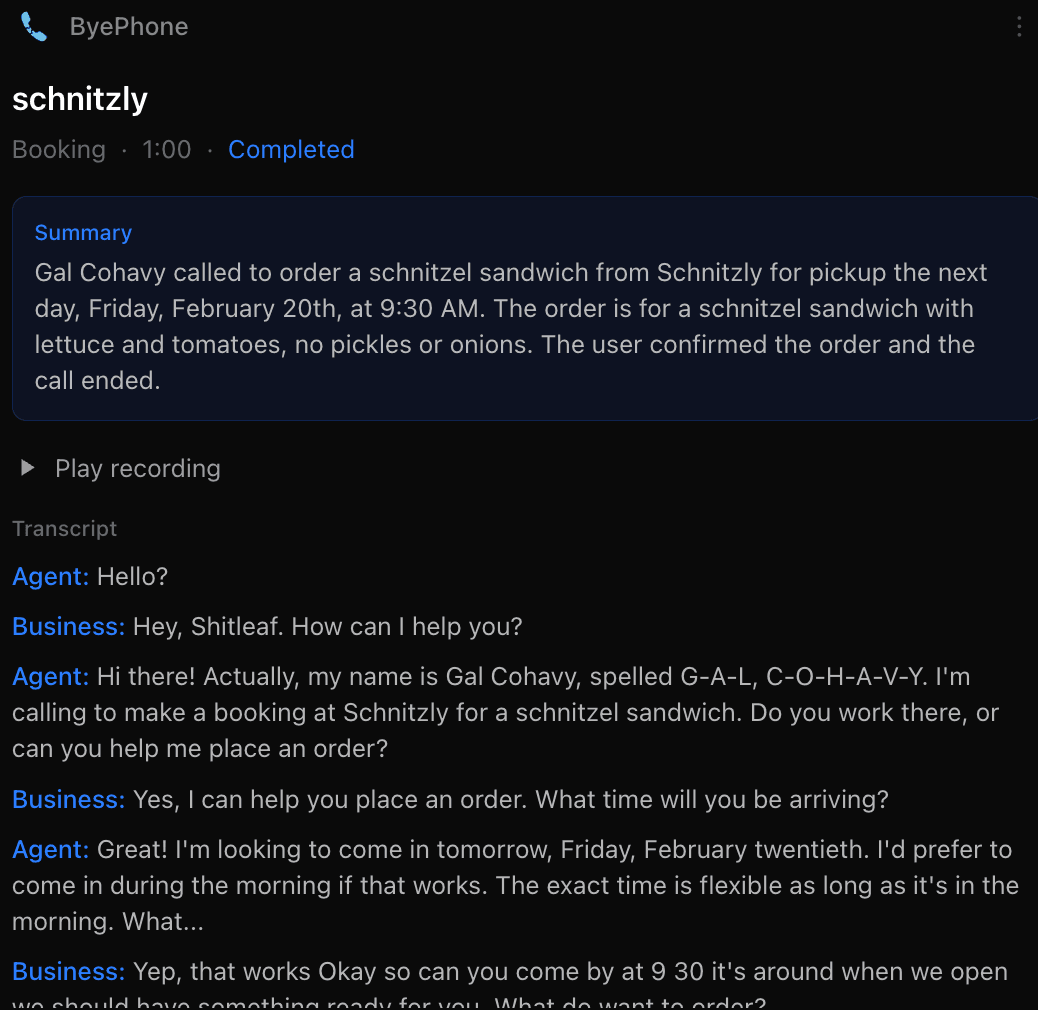This screenshot has height=1010, width=1038.
Task: Select the call title schnitzly
Action: click(x=80, y=98)
